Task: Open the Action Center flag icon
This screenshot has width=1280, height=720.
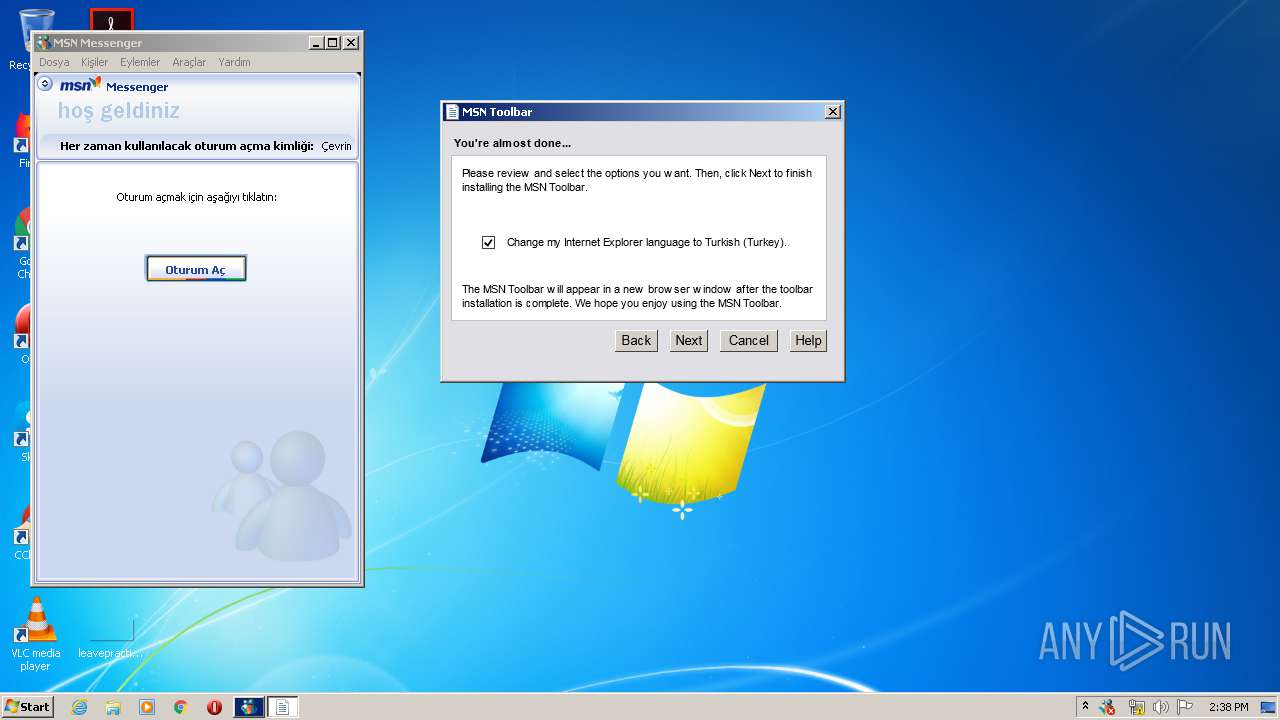Action: [1185, 707]
